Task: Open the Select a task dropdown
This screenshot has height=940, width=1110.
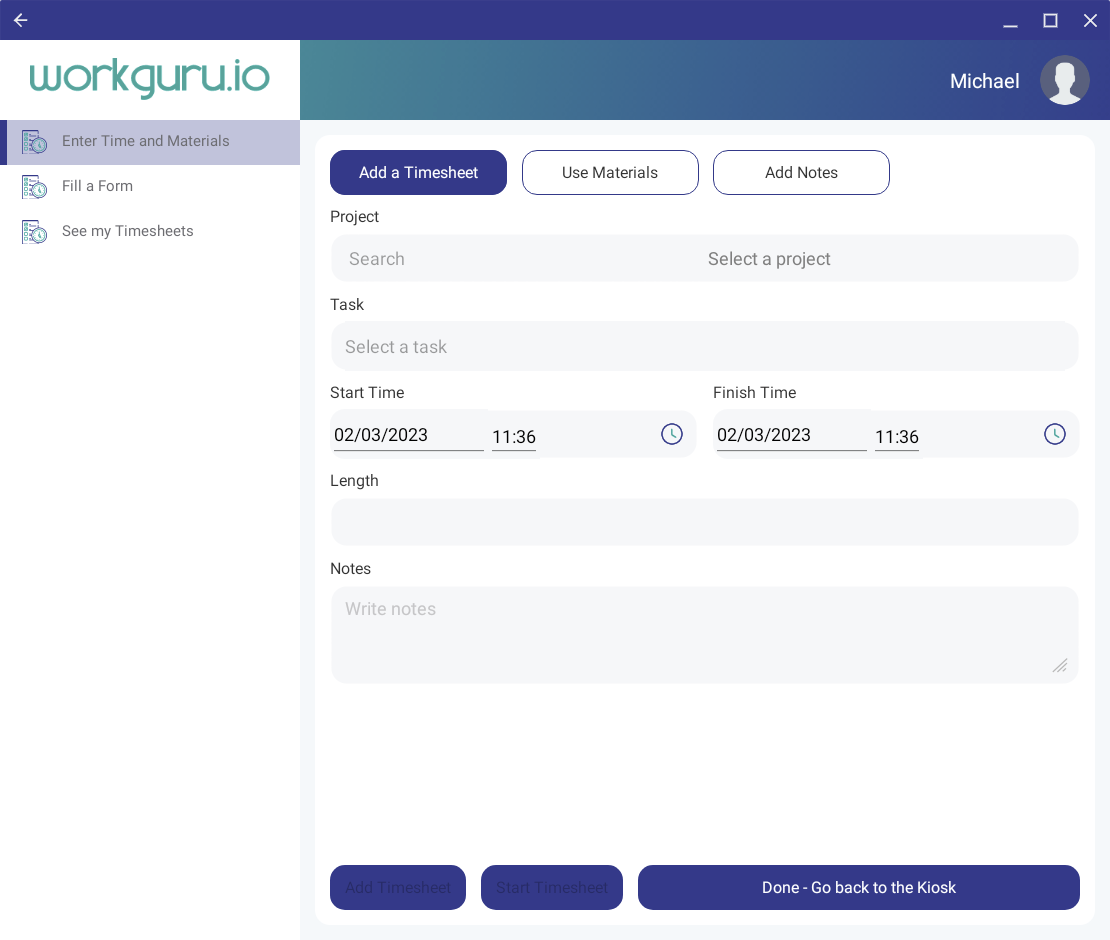Action: click(x=704, y=346)
